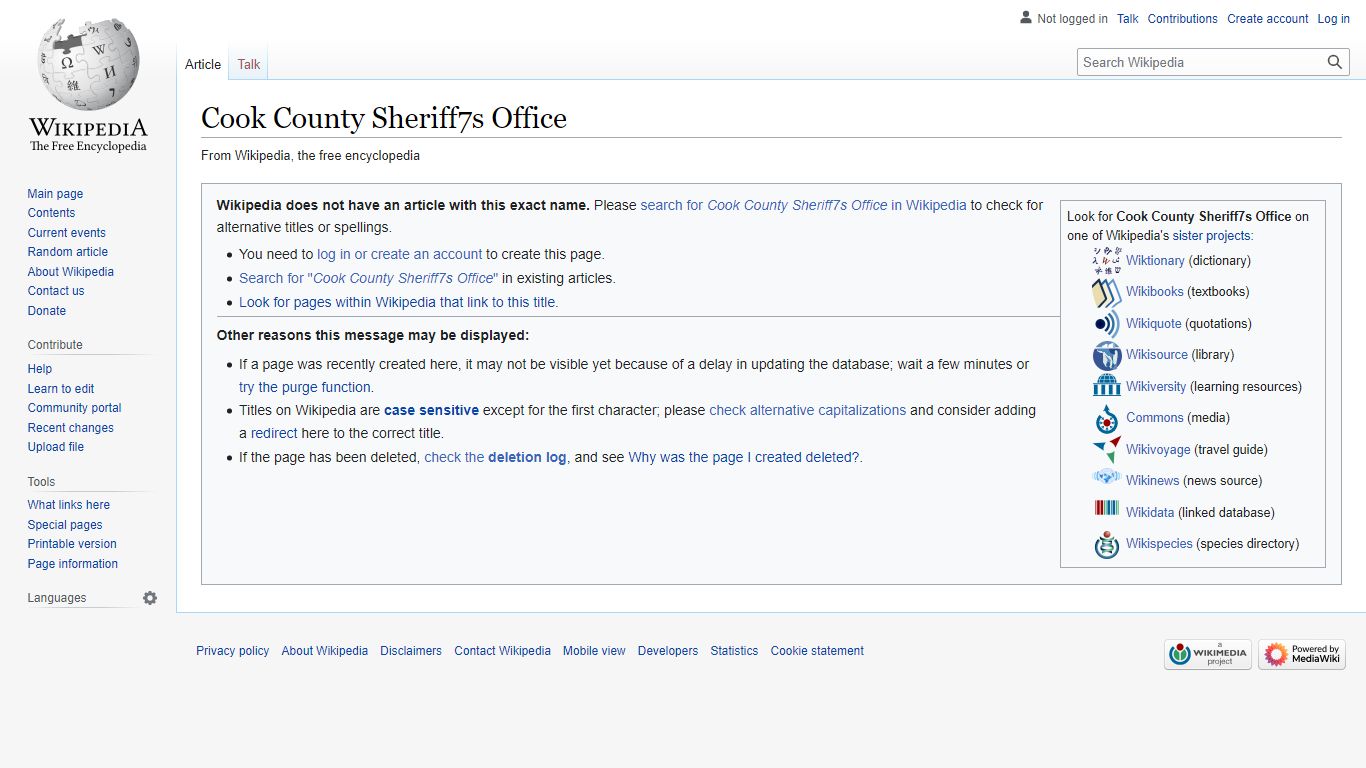This screenshot has height=768, width=1366.
Task: Open Learn to edit
Action: click(61, 389)
